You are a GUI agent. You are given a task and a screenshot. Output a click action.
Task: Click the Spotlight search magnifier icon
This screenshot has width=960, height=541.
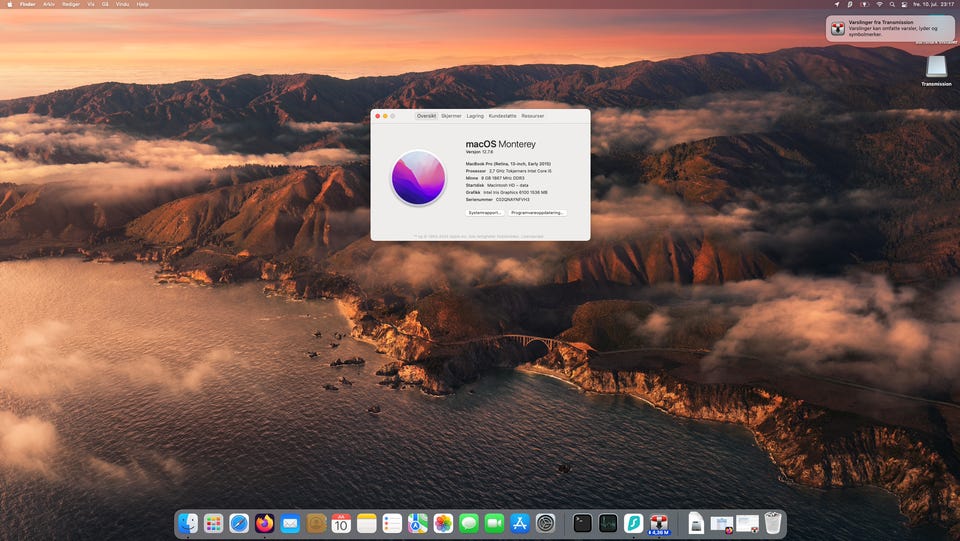pos(892,4)
